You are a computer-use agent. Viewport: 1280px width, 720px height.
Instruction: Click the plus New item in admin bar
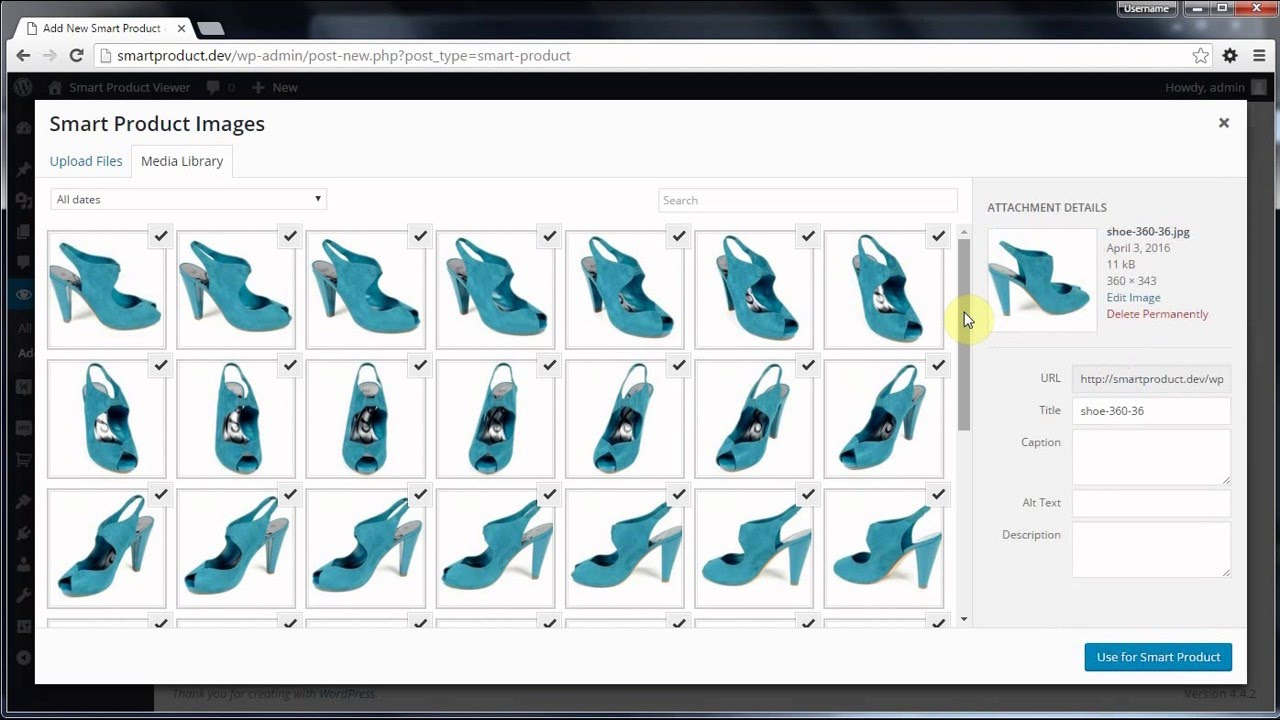[274, 88]
